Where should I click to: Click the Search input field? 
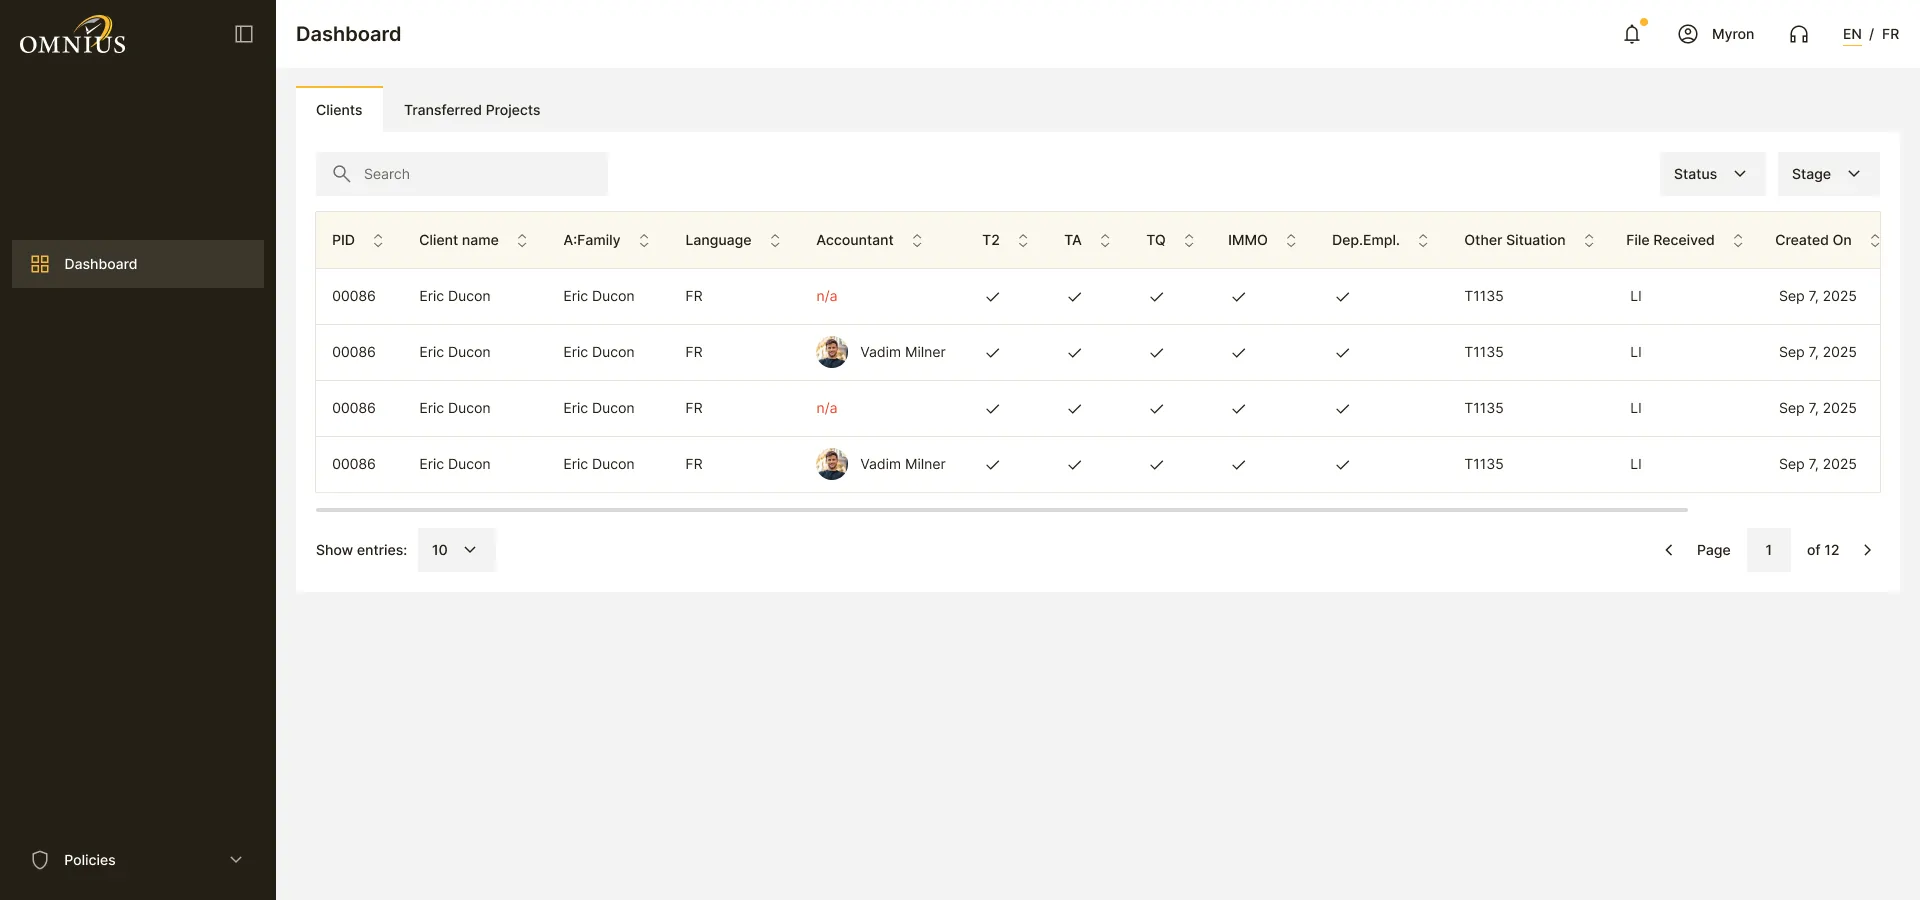tap(462, 174)
